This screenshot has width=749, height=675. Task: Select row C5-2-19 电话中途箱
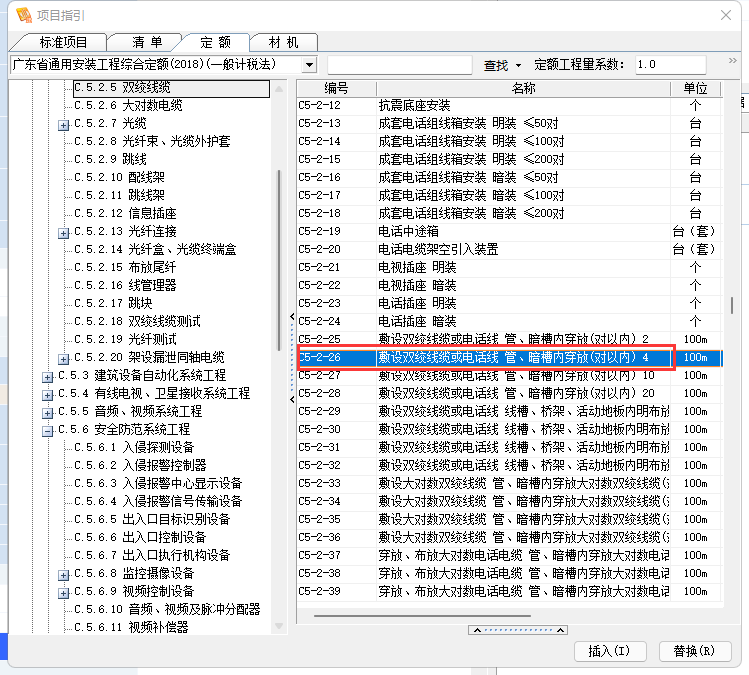click(509, 232)
